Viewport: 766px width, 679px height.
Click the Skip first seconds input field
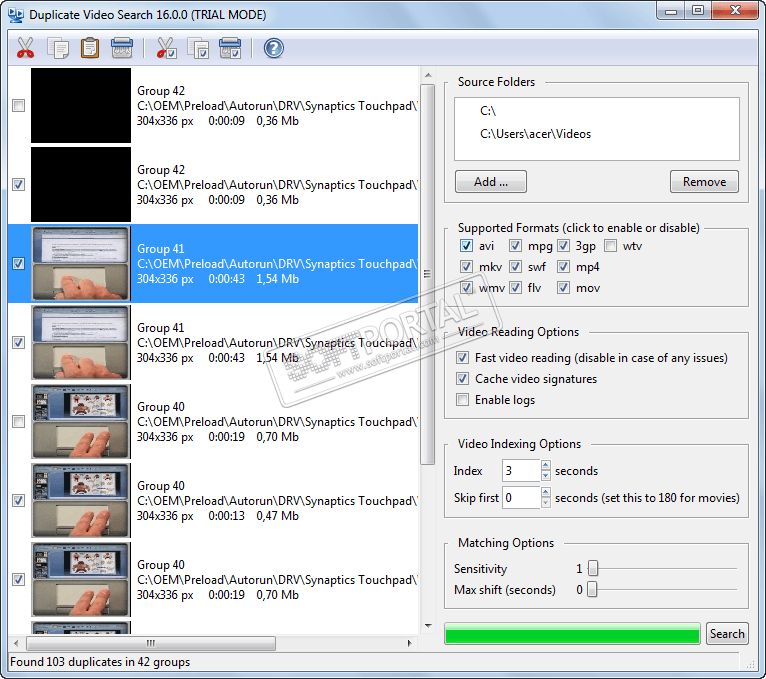(521, 498)
